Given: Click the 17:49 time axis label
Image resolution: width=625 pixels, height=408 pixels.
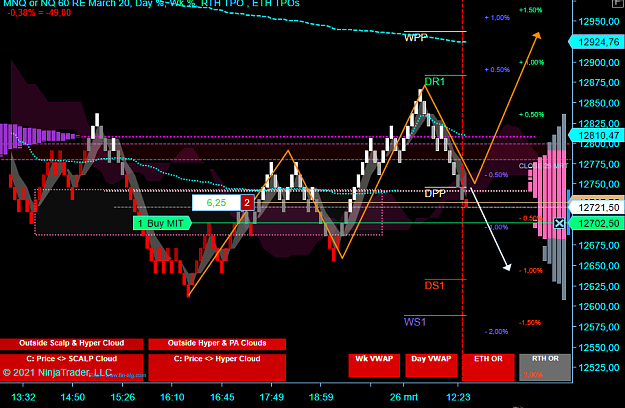Looking at the screenshot, I should pos(271,397).
